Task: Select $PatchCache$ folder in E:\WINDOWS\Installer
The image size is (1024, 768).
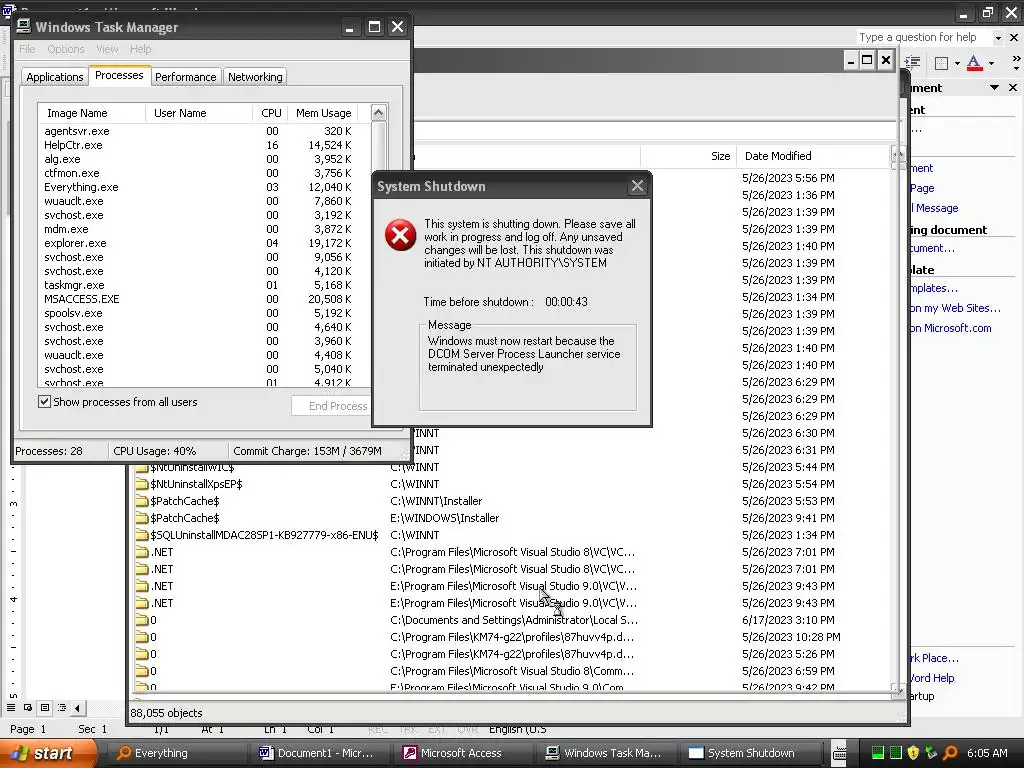Action: point(178,518)
